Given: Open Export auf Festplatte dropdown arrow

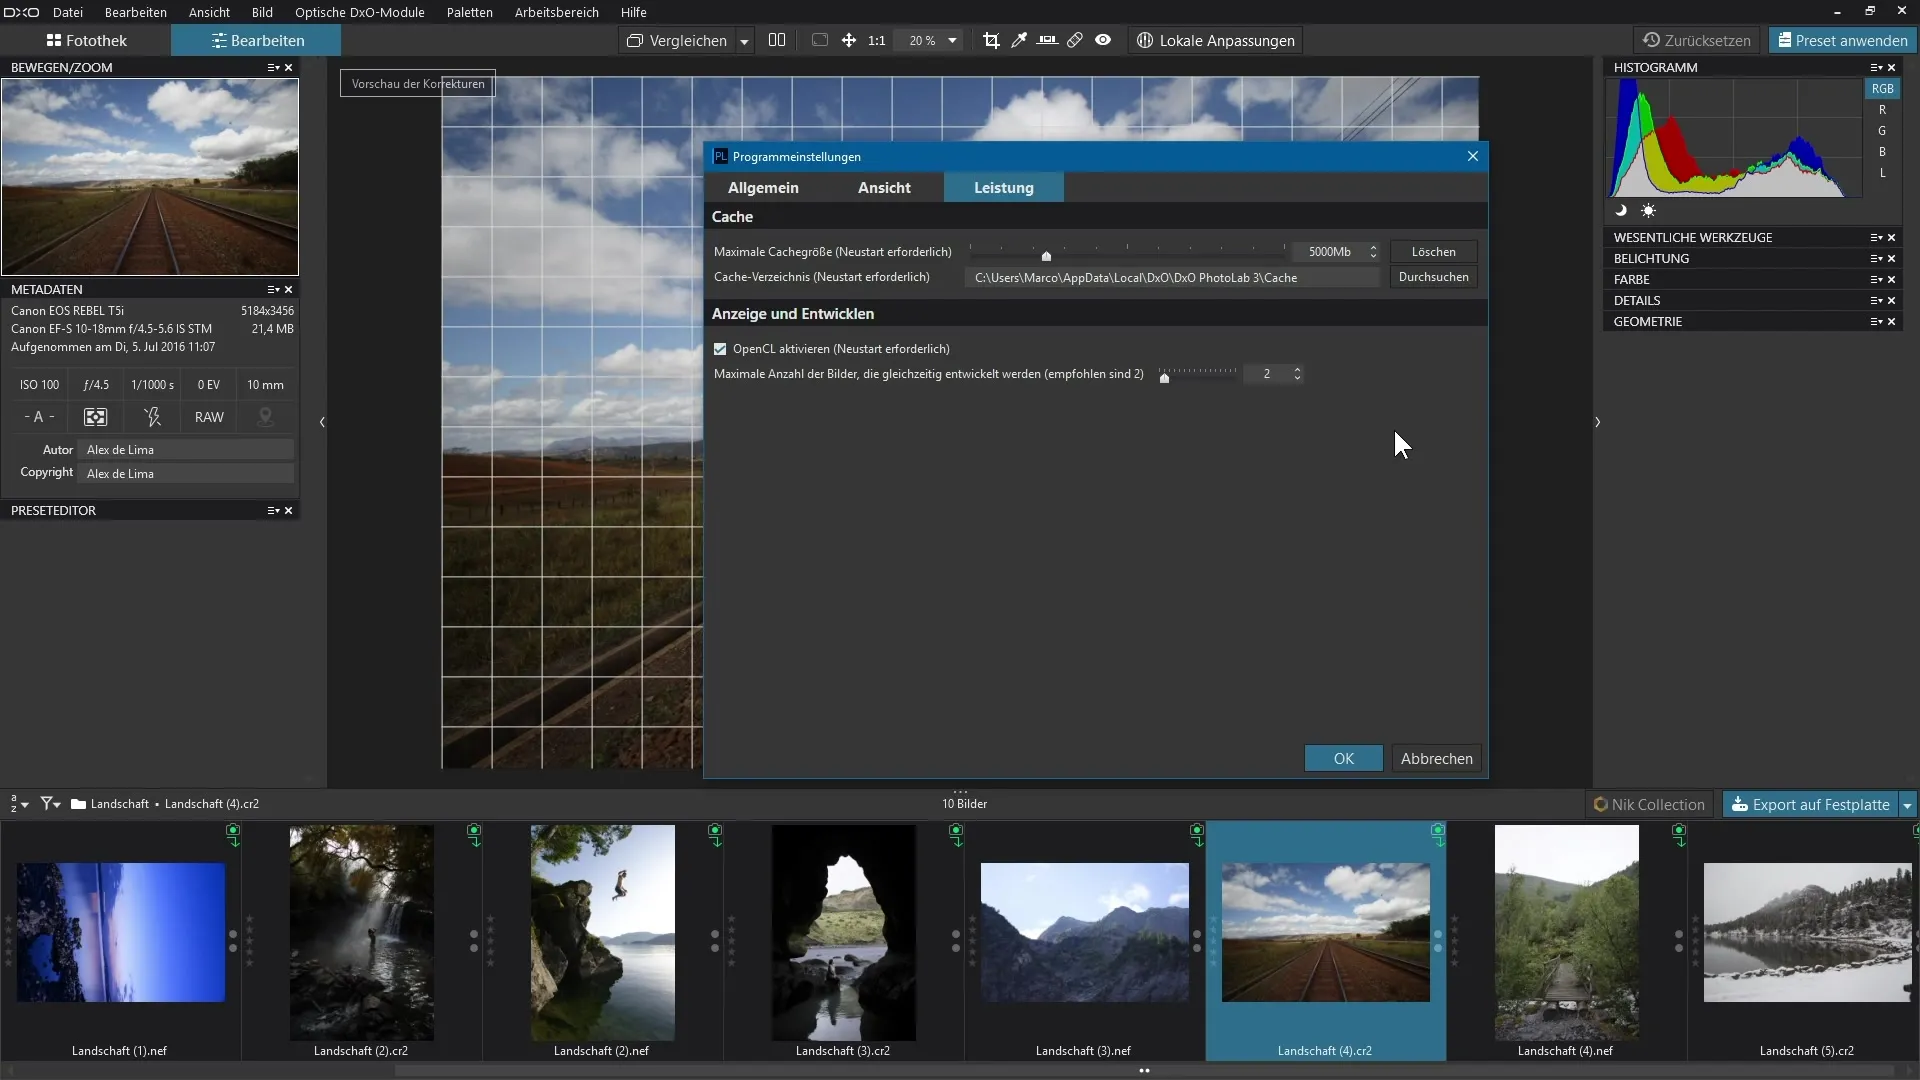Looking at the screenshot, I should (x=1907, y=805).
